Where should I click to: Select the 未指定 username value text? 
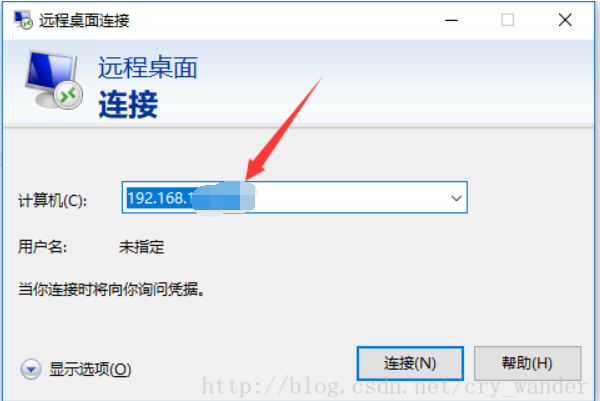(x=142, y=247)
